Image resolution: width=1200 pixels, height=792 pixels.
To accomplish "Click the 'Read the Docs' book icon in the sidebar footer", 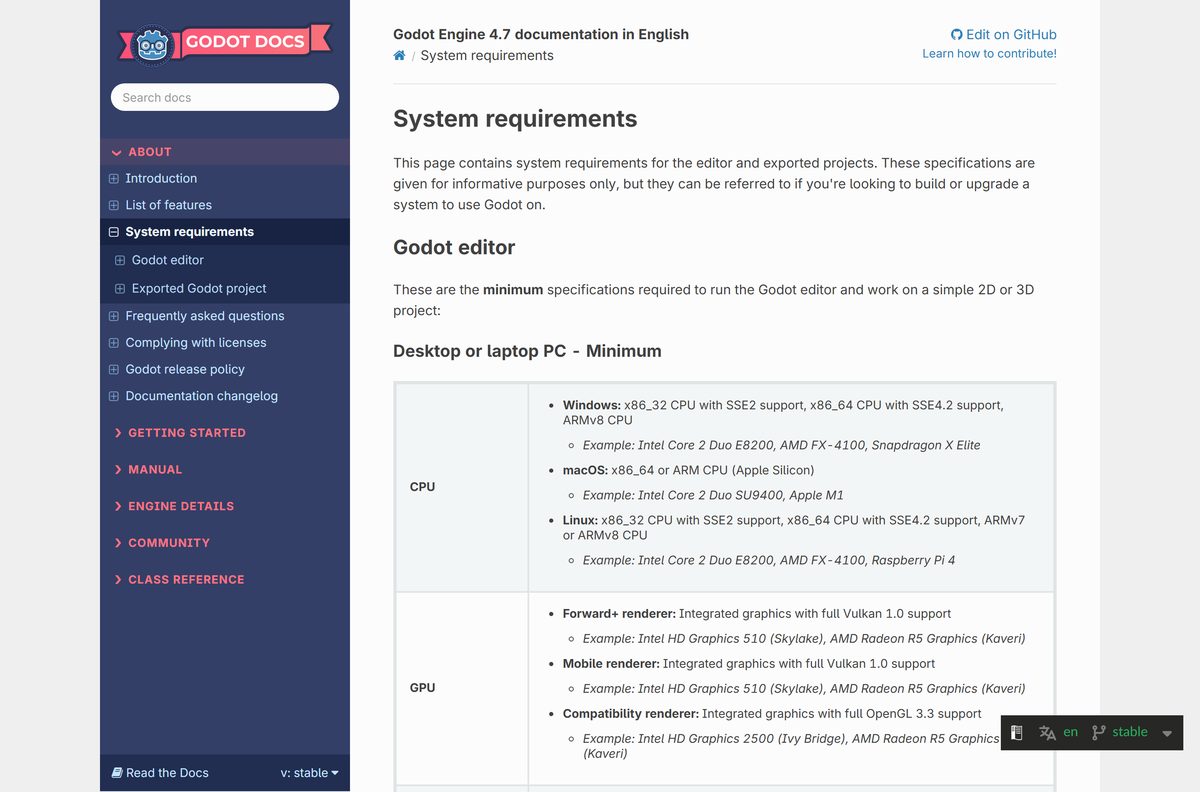I will 117,773.
